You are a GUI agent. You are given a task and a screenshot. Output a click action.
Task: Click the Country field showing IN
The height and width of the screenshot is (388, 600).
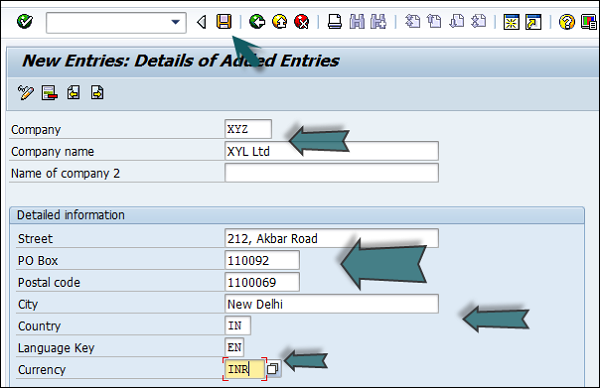[238, 326]
